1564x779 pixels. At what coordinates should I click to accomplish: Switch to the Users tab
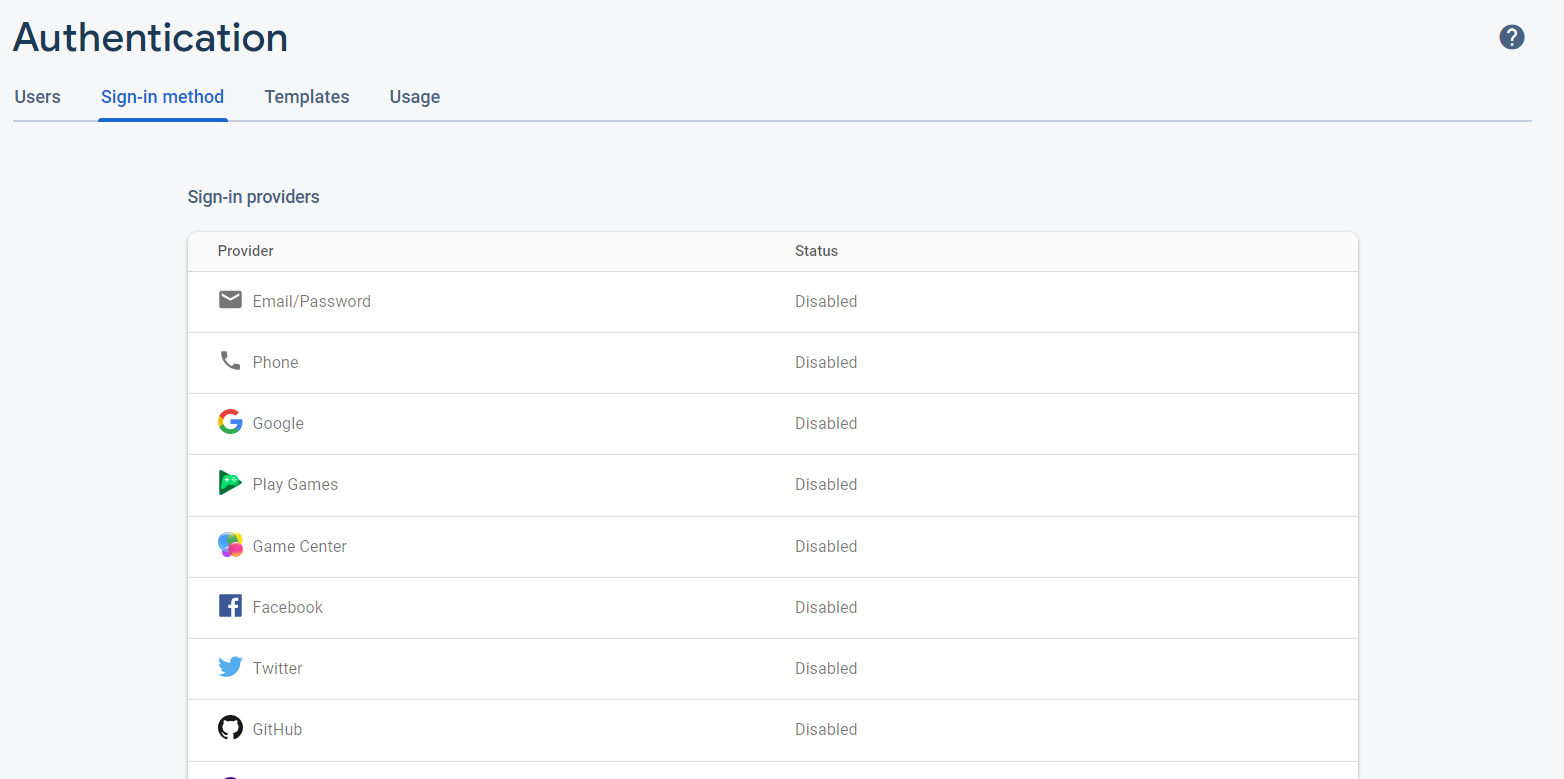pyautogui.click(x=37, y=96)
